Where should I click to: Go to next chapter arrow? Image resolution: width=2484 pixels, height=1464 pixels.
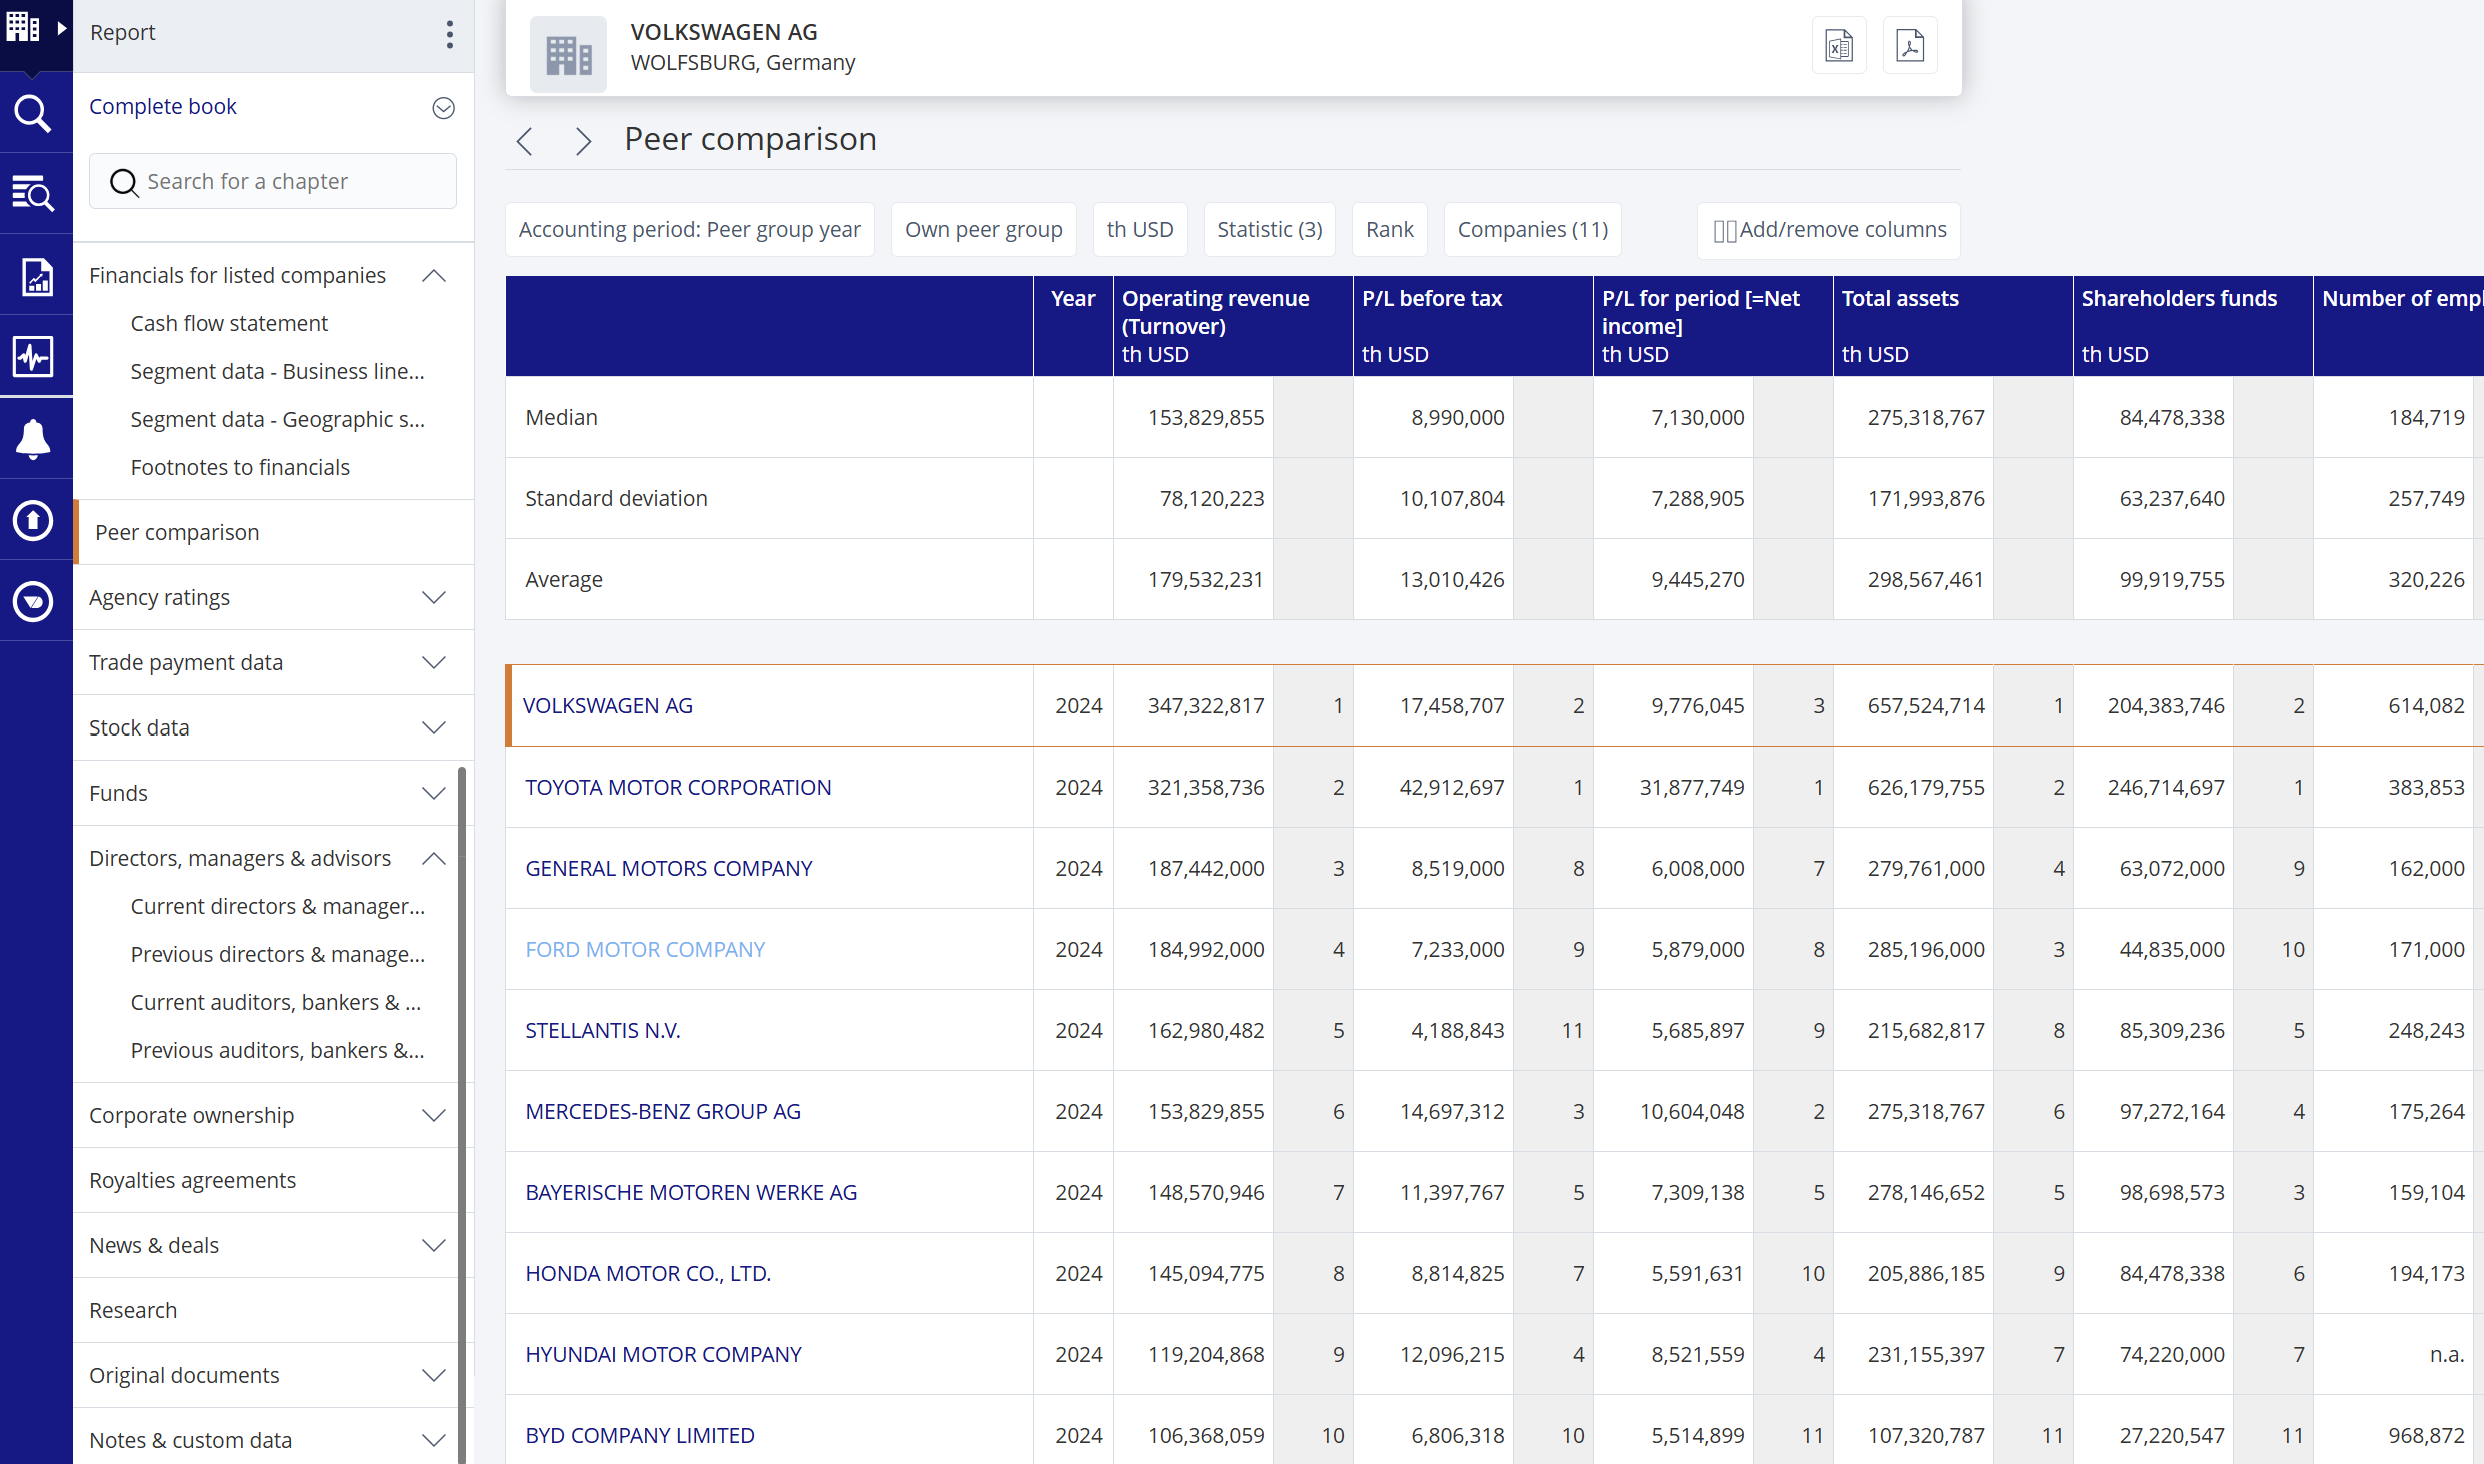[x=583, y=141]
